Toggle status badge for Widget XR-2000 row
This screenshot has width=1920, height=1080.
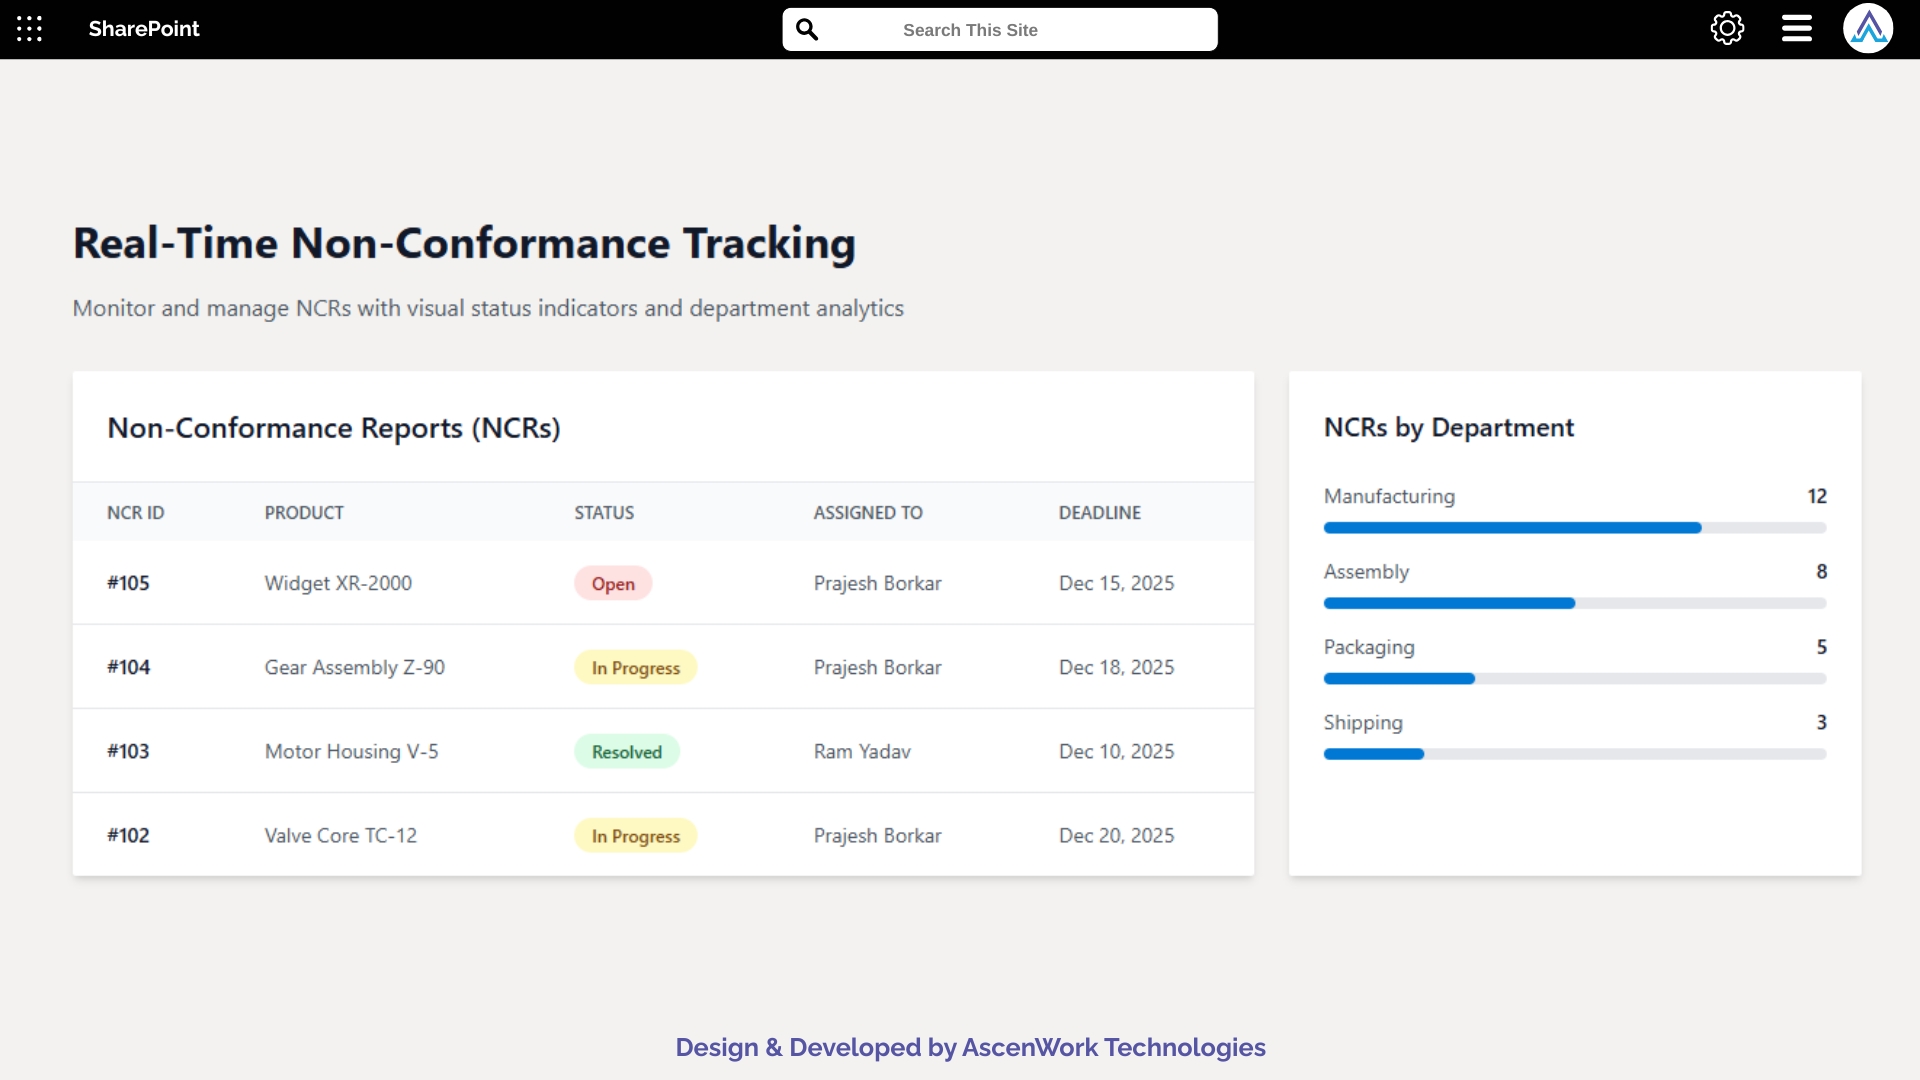[612, 583]
